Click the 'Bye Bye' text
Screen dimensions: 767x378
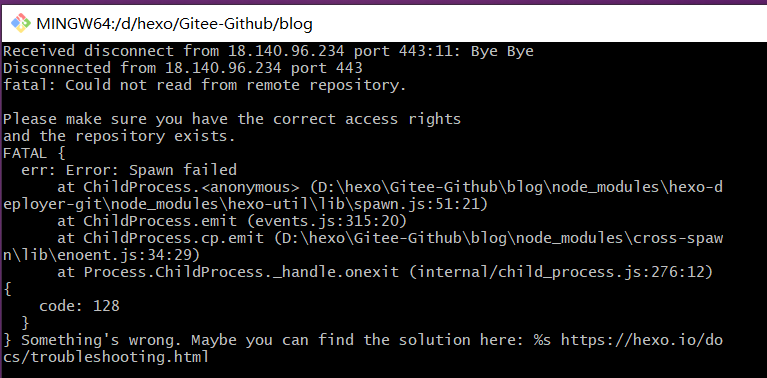click(502, 52)
